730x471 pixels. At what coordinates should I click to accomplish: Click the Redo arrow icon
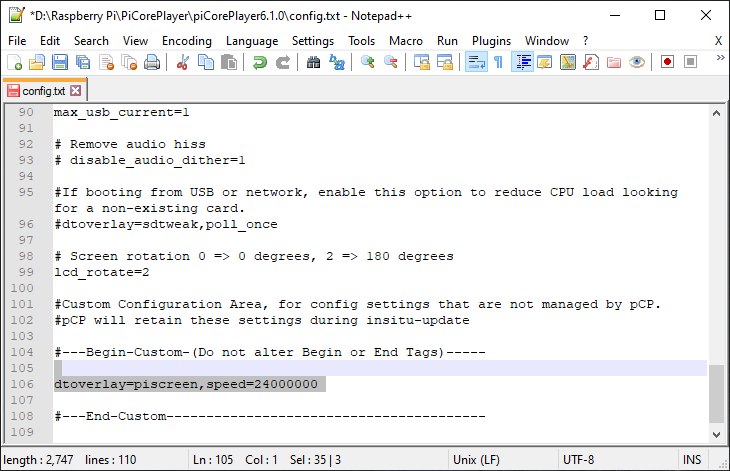pos(283,62)
